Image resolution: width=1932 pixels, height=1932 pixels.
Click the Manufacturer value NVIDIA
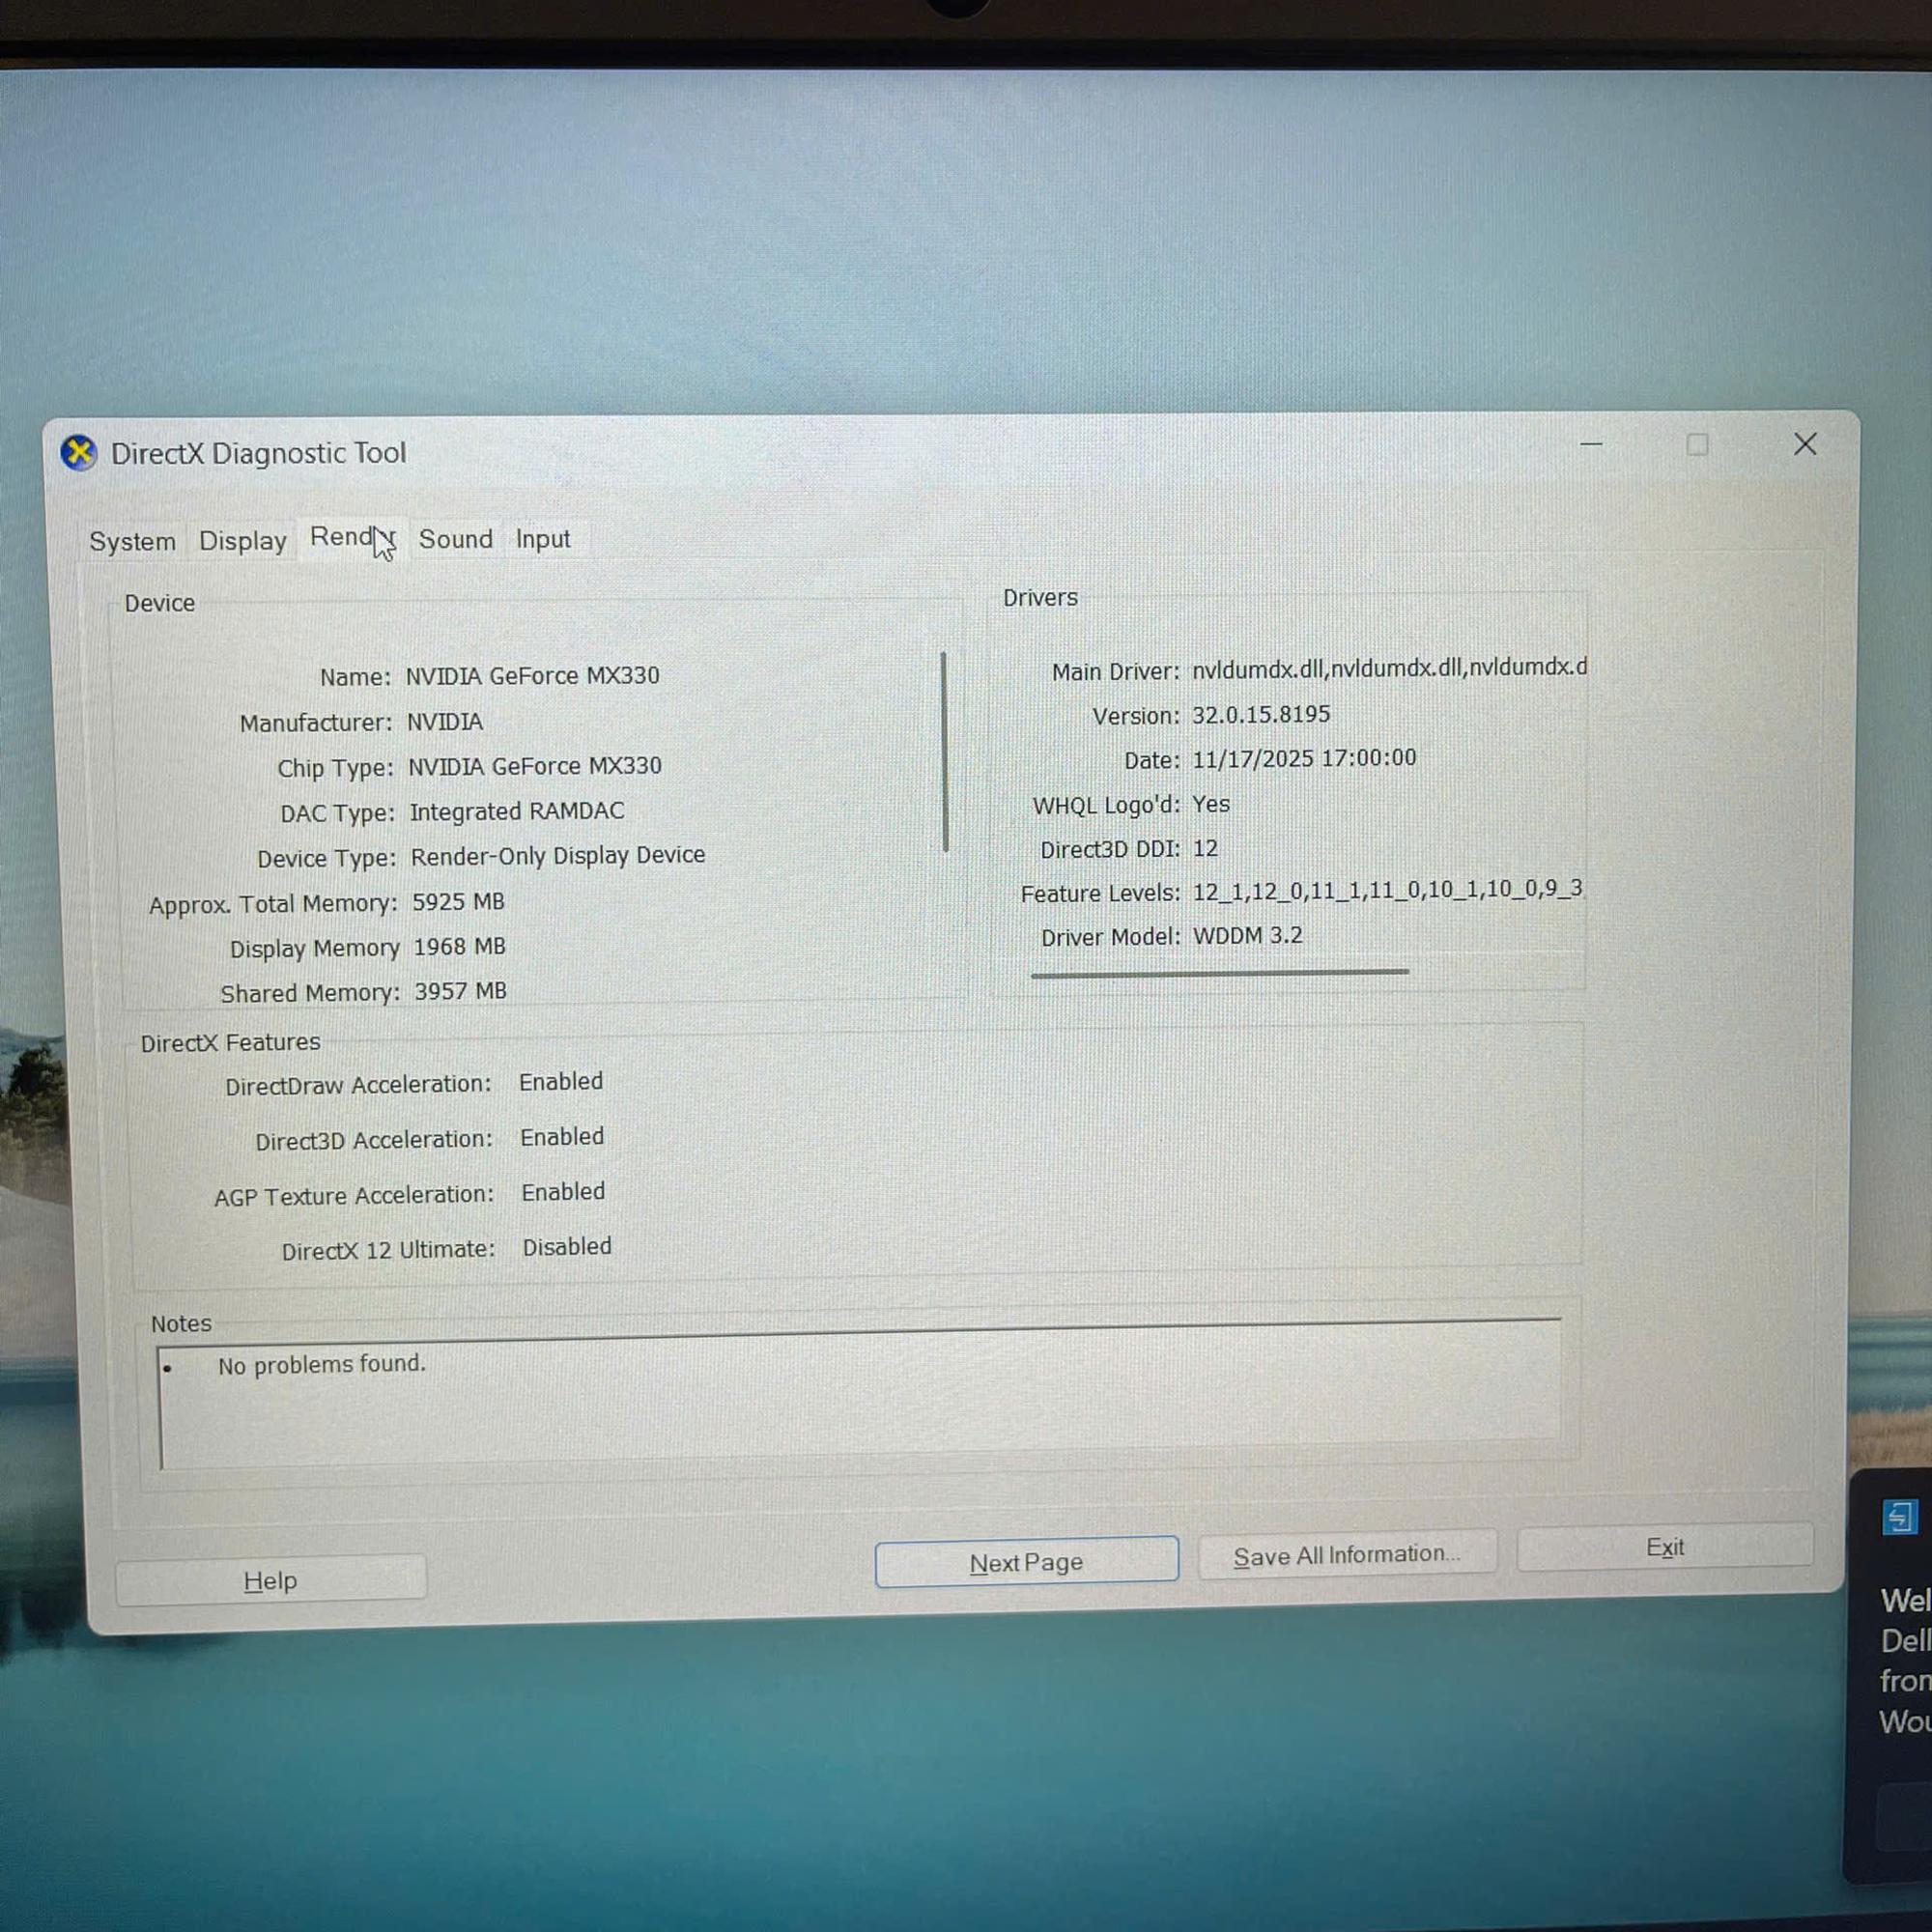(444, 722)
